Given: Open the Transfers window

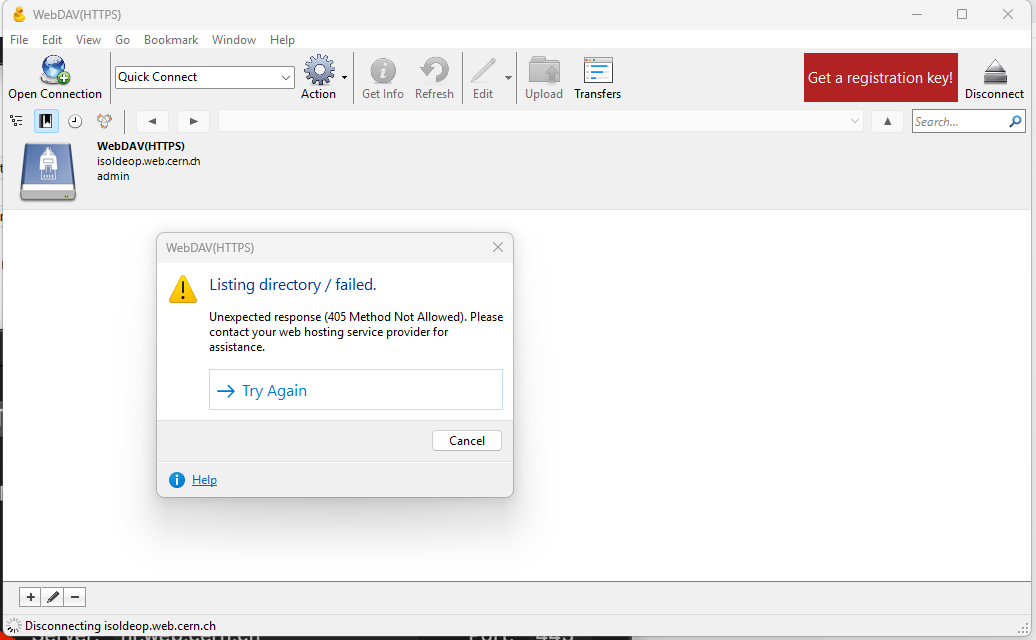Looking at the screenshot, I should (597, 71).
